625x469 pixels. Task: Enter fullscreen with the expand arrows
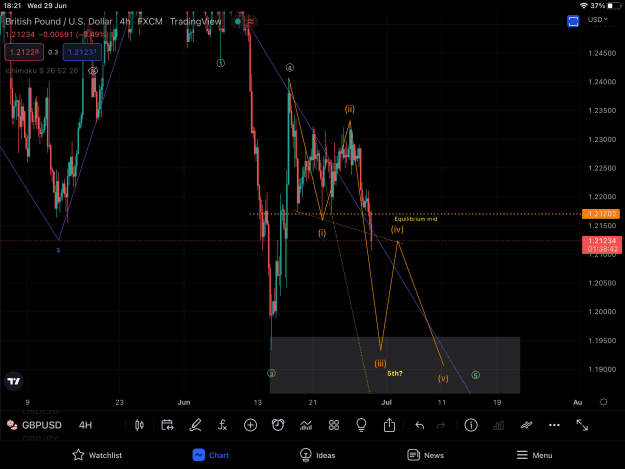coord(582,425)
